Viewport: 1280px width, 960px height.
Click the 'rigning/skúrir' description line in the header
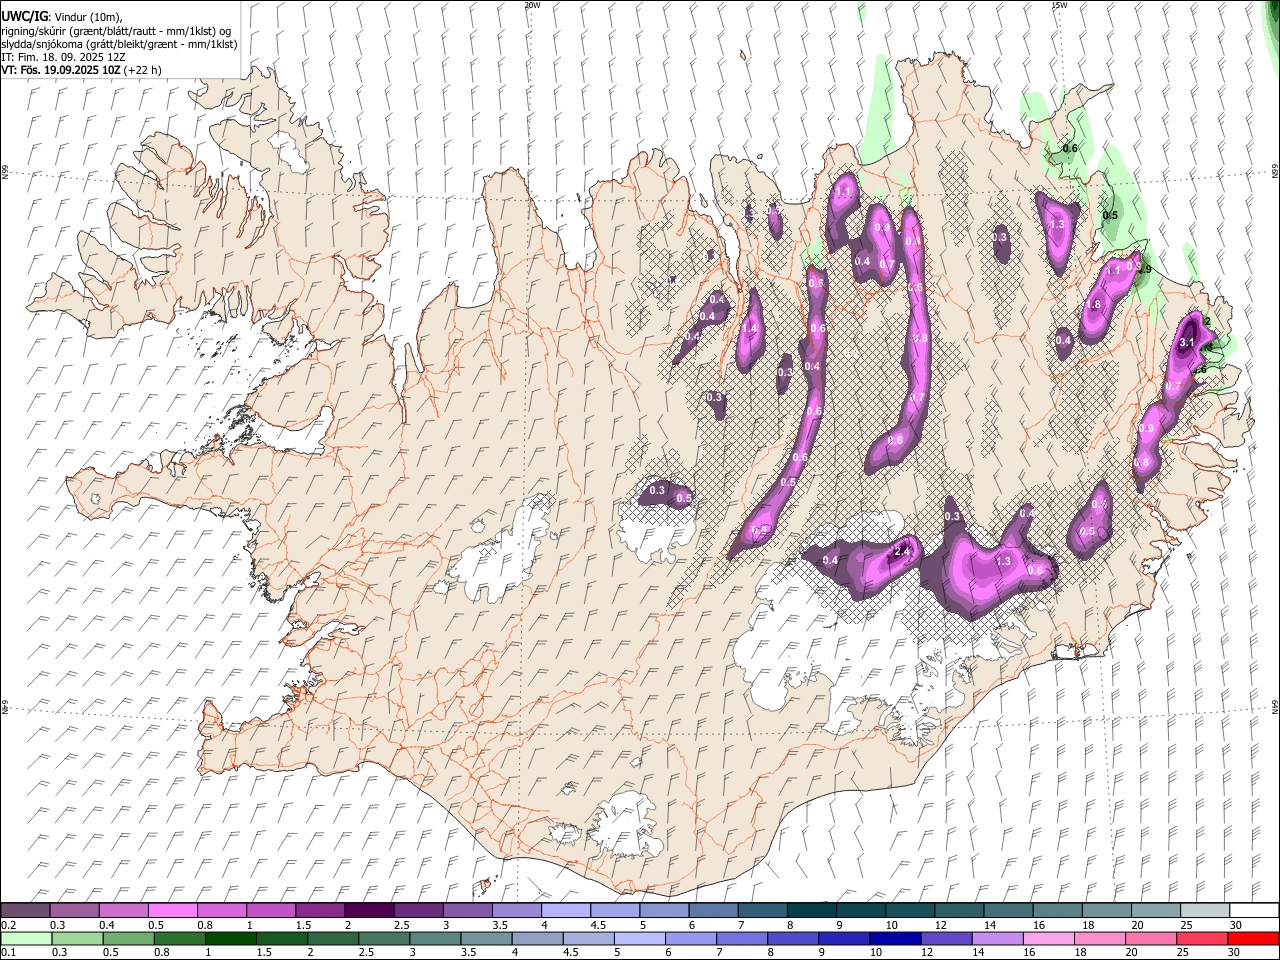116,31
